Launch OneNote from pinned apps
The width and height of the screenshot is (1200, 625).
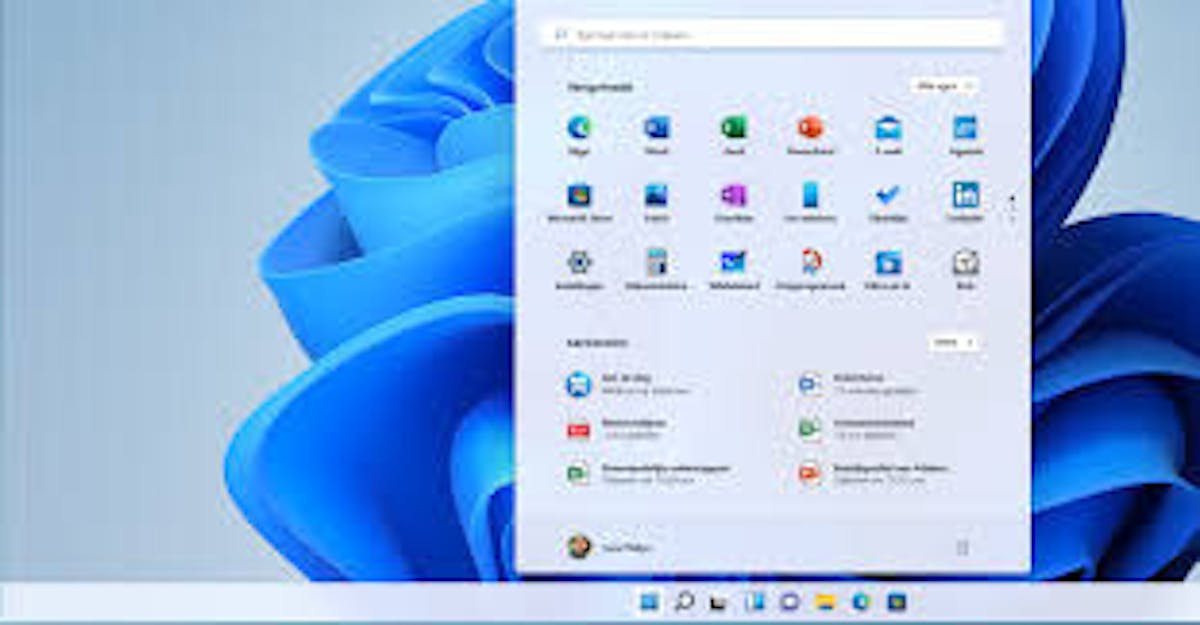pyautogui.click(x=733, y=195)
